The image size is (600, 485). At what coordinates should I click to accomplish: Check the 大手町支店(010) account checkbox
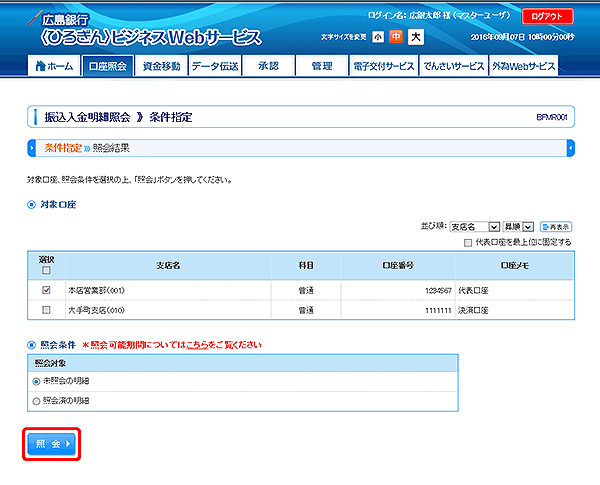[x=46, y=310]
